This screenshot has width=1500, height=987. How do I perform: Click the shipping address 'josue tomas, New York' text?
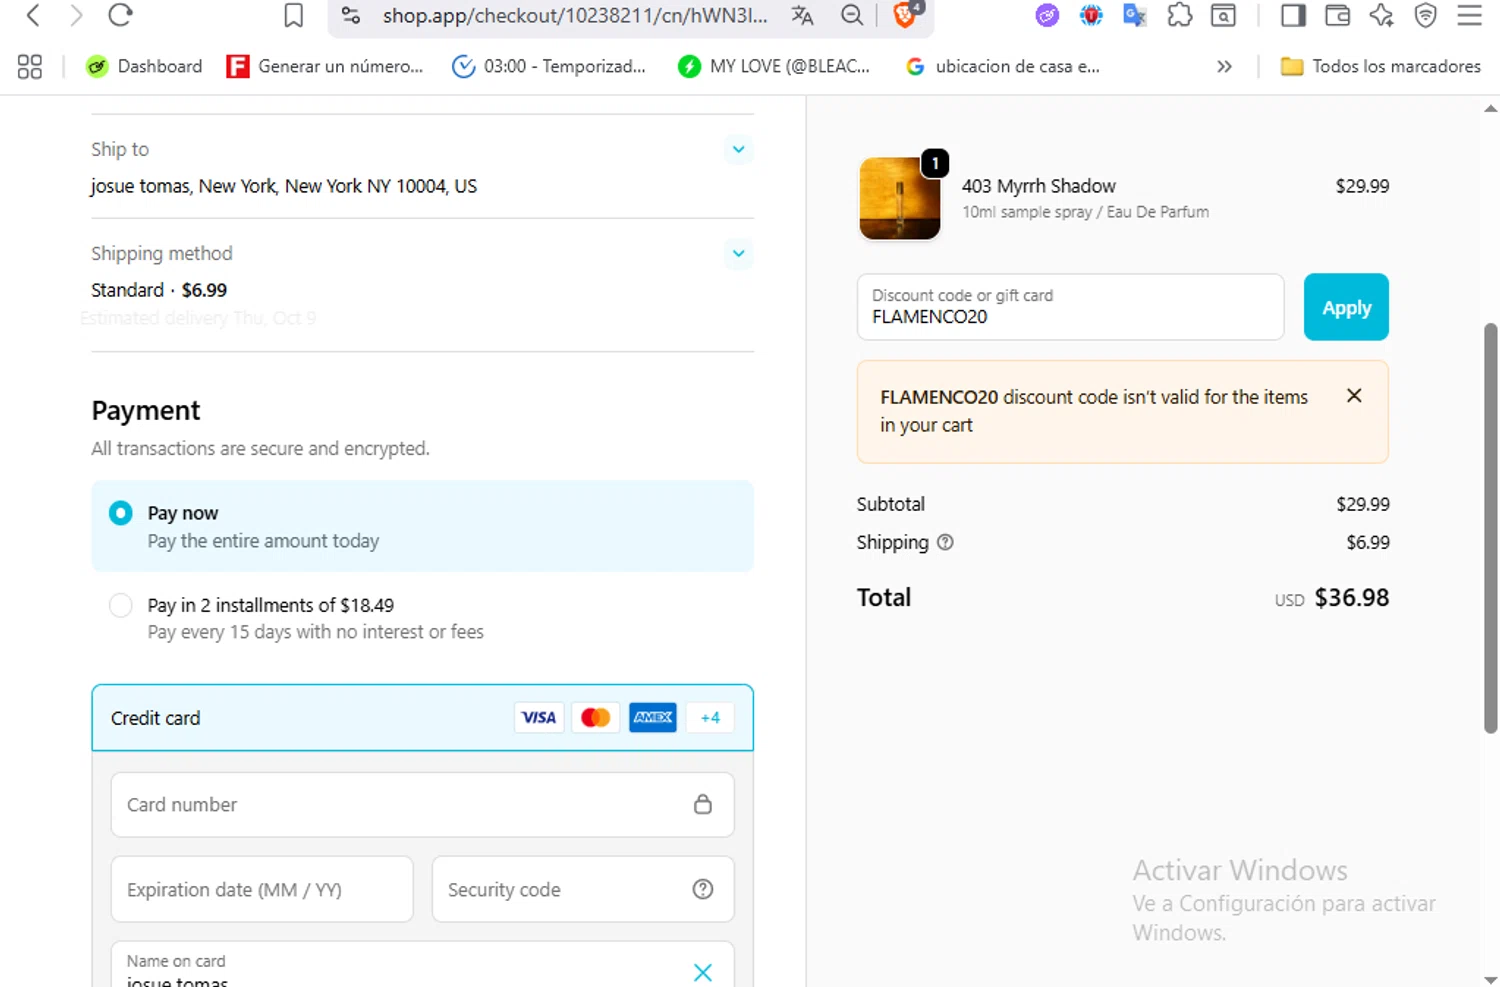[283, 186]
